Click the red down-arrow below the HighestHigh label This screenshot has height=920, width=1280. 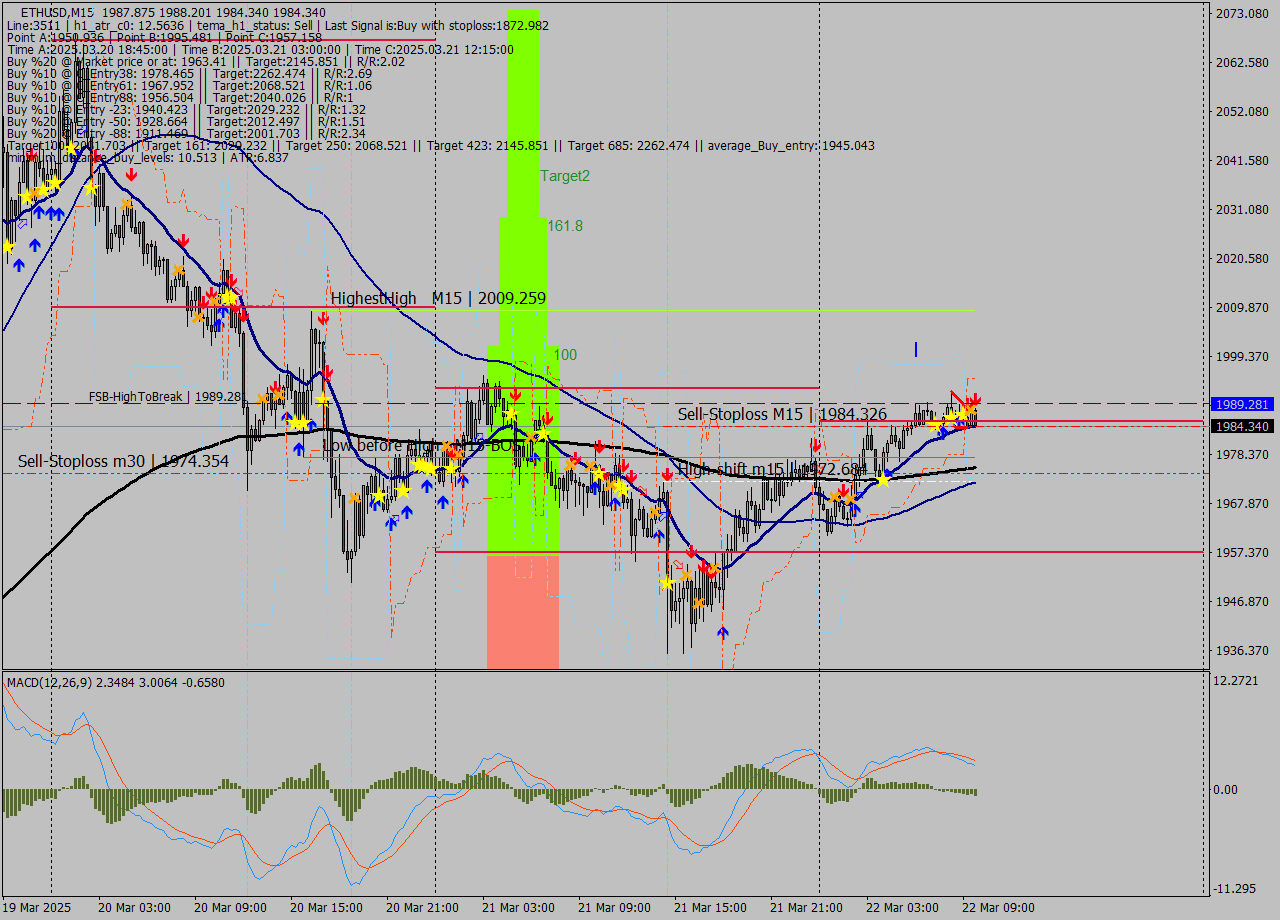(323, 318)
